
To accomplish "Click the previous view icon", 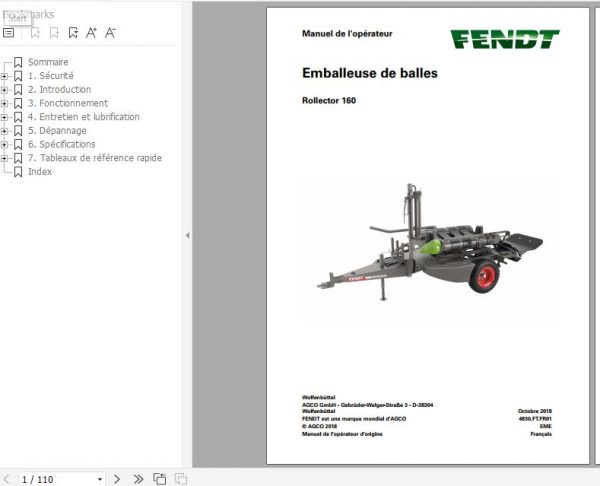I will [160, 479].
